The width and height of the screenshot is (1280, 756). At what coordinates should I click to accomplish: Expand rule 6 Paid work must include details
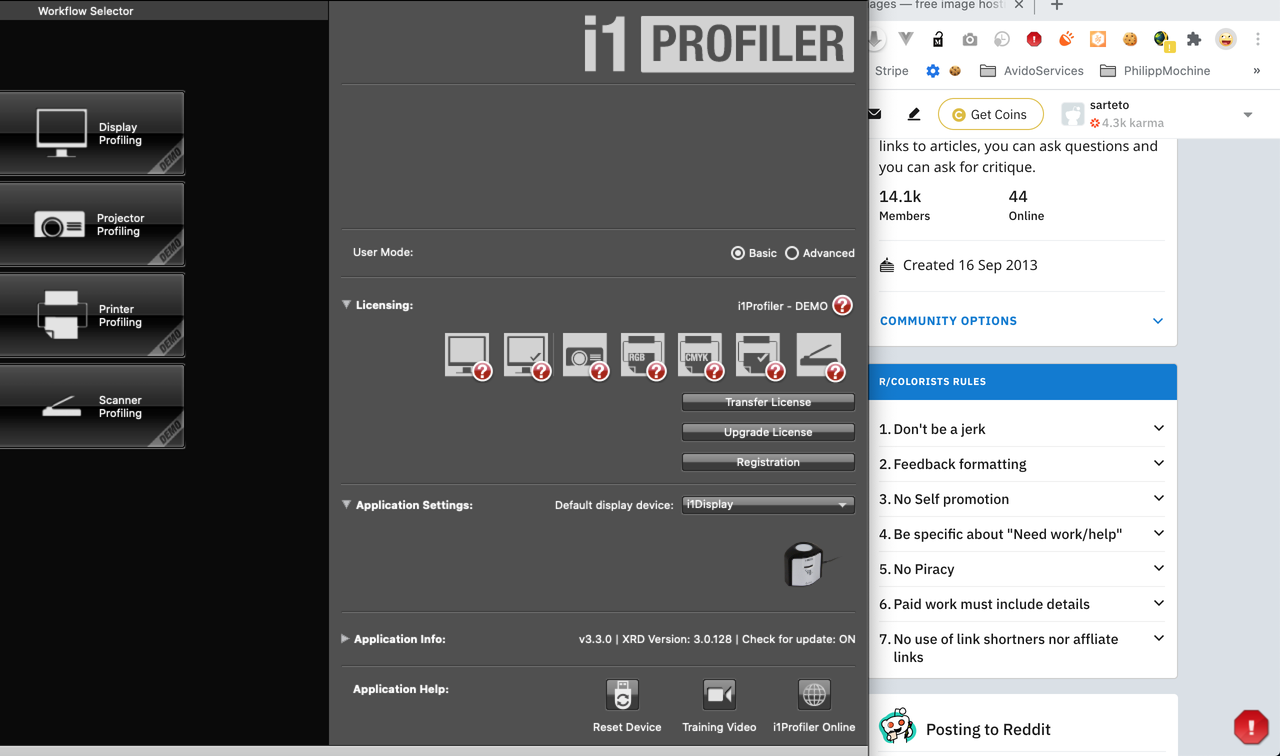click(x=1159, y=603)
